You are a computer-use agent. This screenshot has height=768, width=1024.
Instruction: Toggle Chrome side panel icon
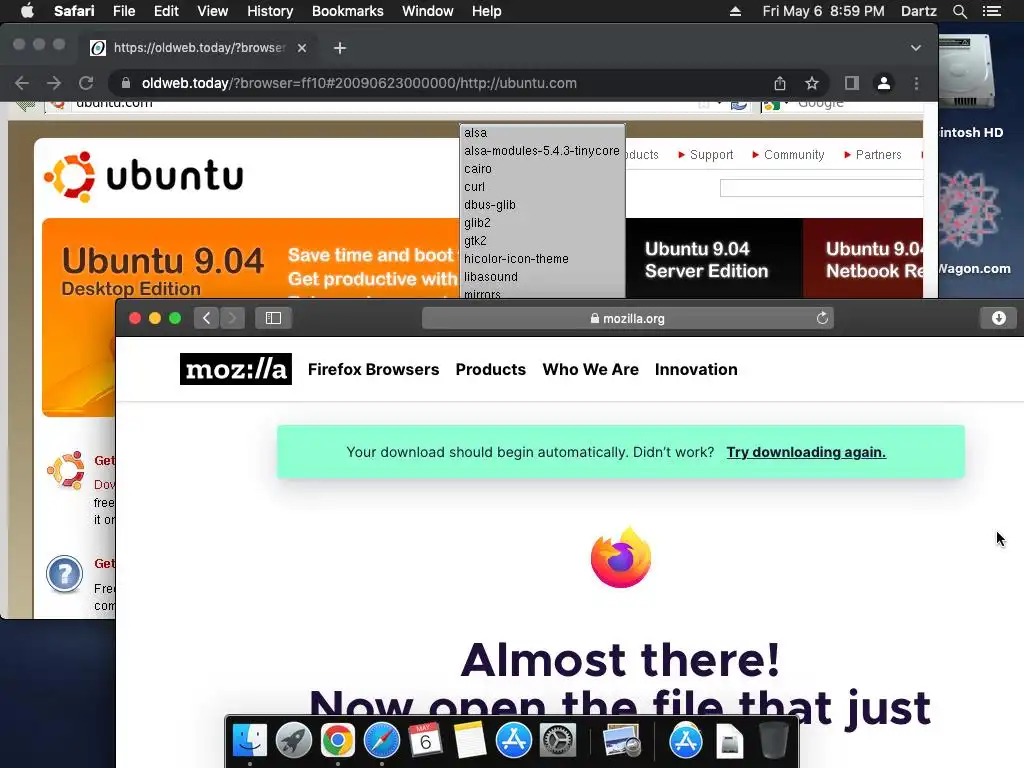click(x=852, y=83)
